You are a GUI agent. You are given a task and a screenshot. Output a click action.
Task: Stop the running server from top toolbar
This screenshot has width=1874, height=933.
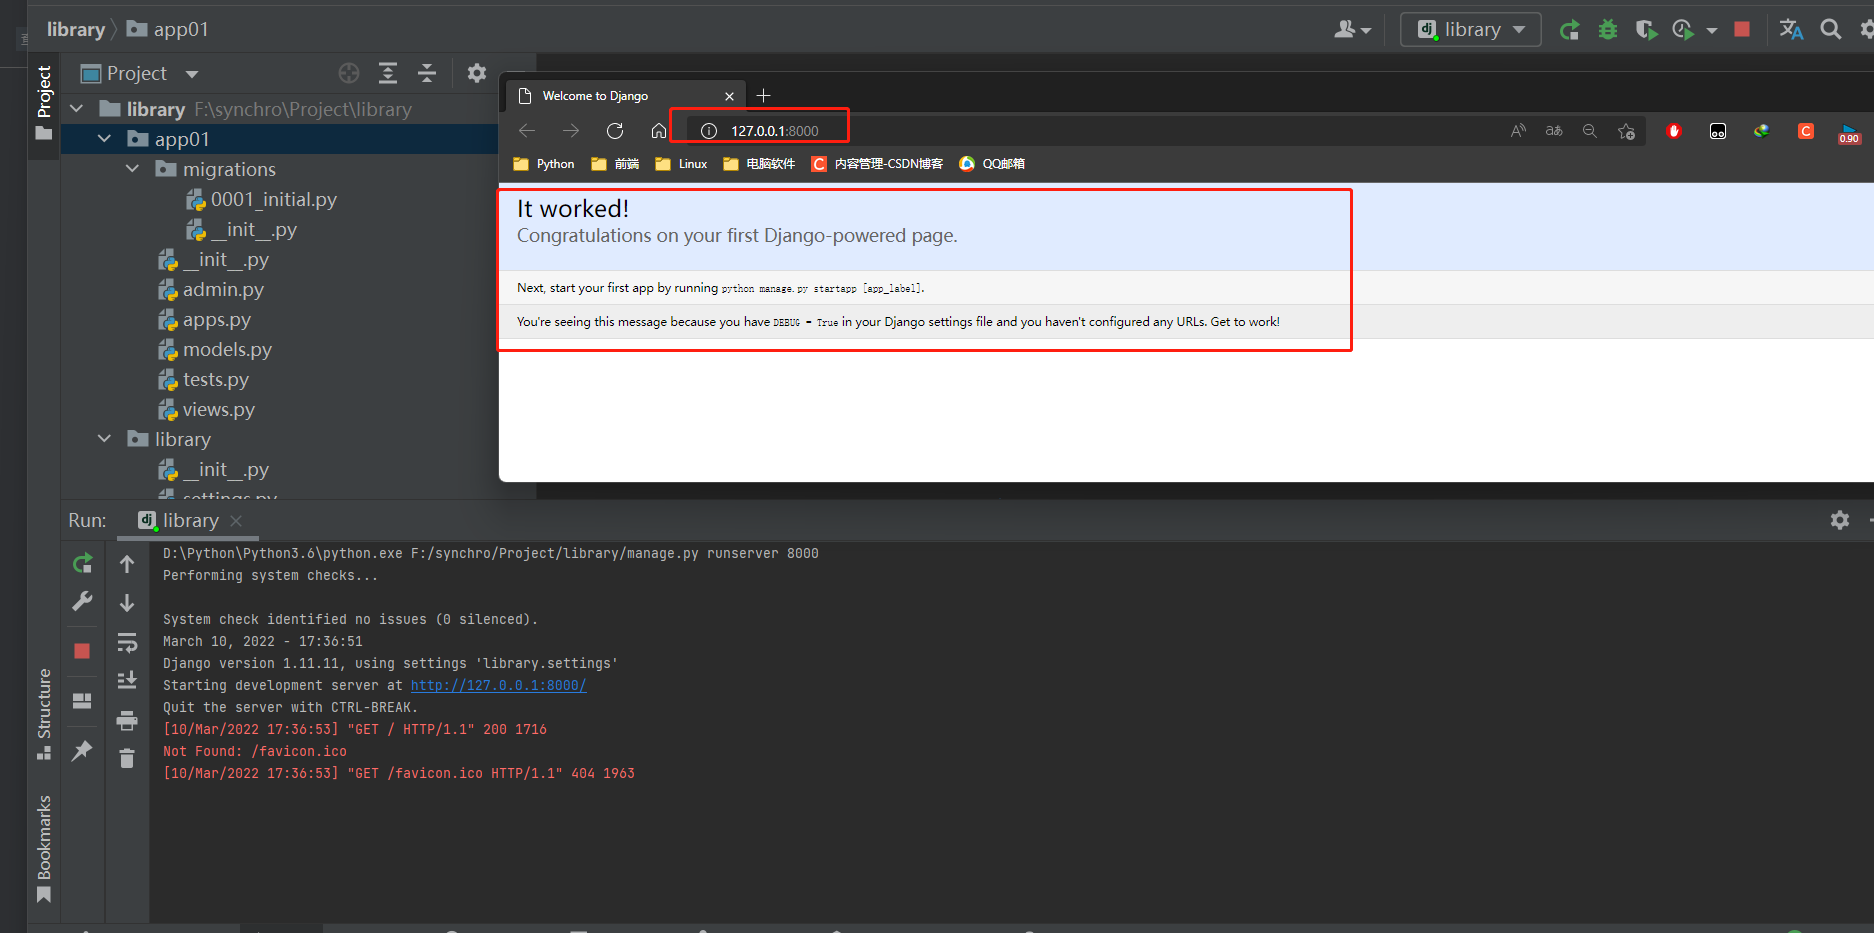click(1742, 30)
